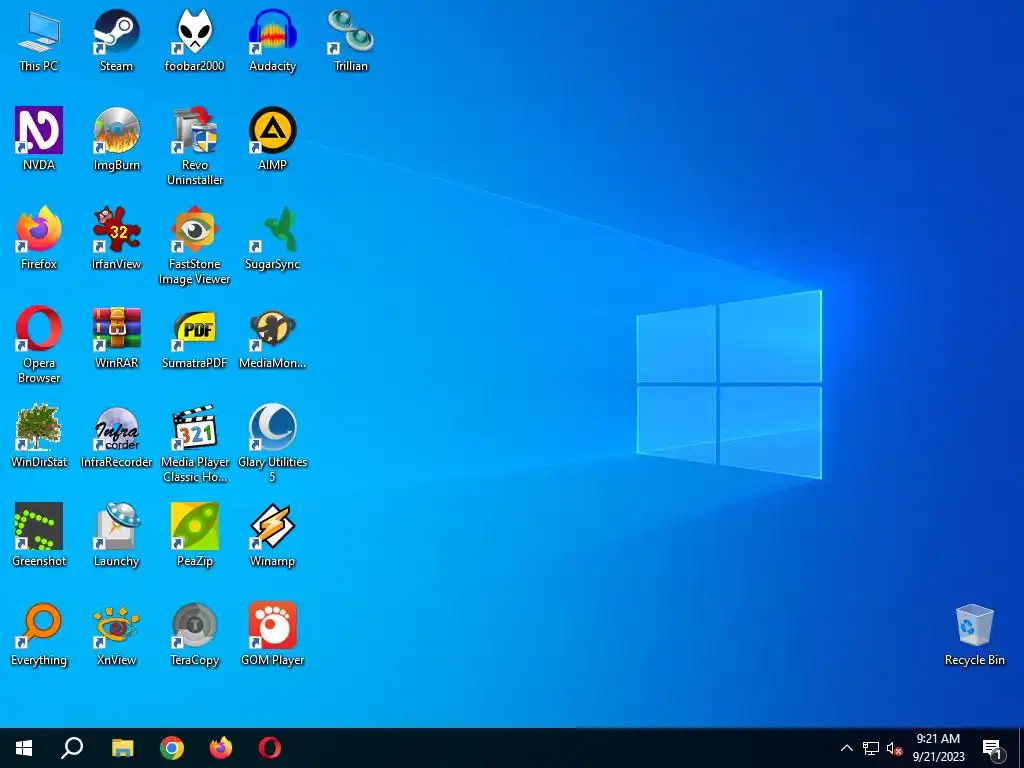
Task: Show hidden system tray icons
Action: pyautogui.click(x=846, y=748)
